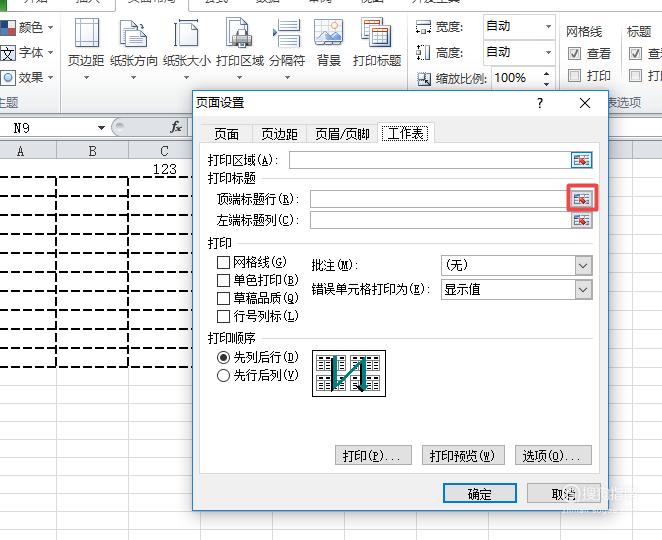Select the 先列后行(D) radio option
Image resolution: width=662 pixels, height=540 pixels.
click(223, 358)
